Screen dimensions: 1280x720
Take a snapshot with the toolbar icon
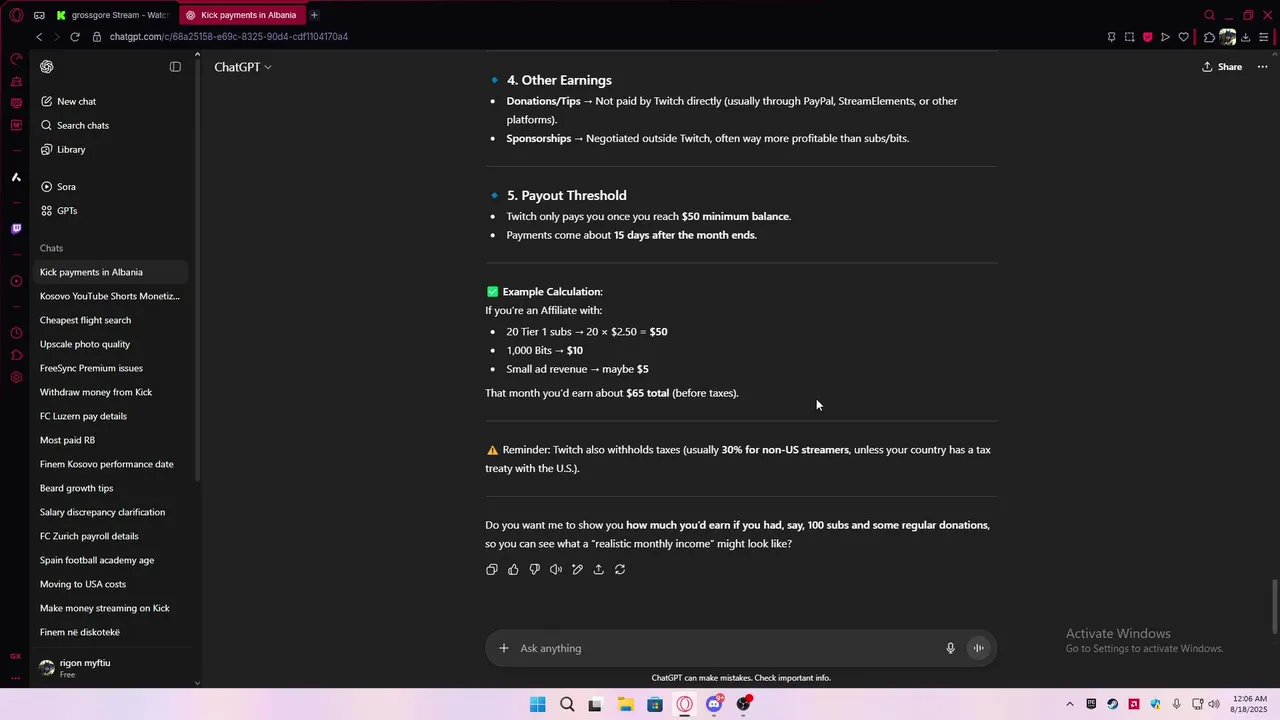coord(1129,37)
